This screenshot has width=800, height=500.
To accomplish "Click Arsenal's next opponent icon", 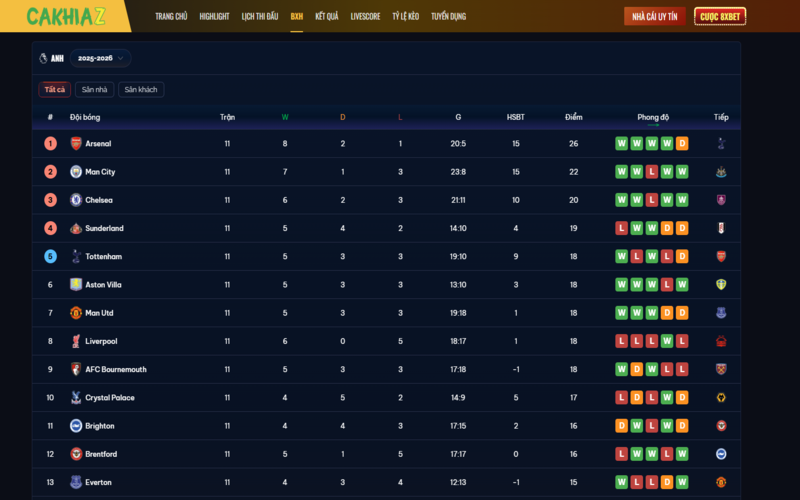I will tap(721, 144).
